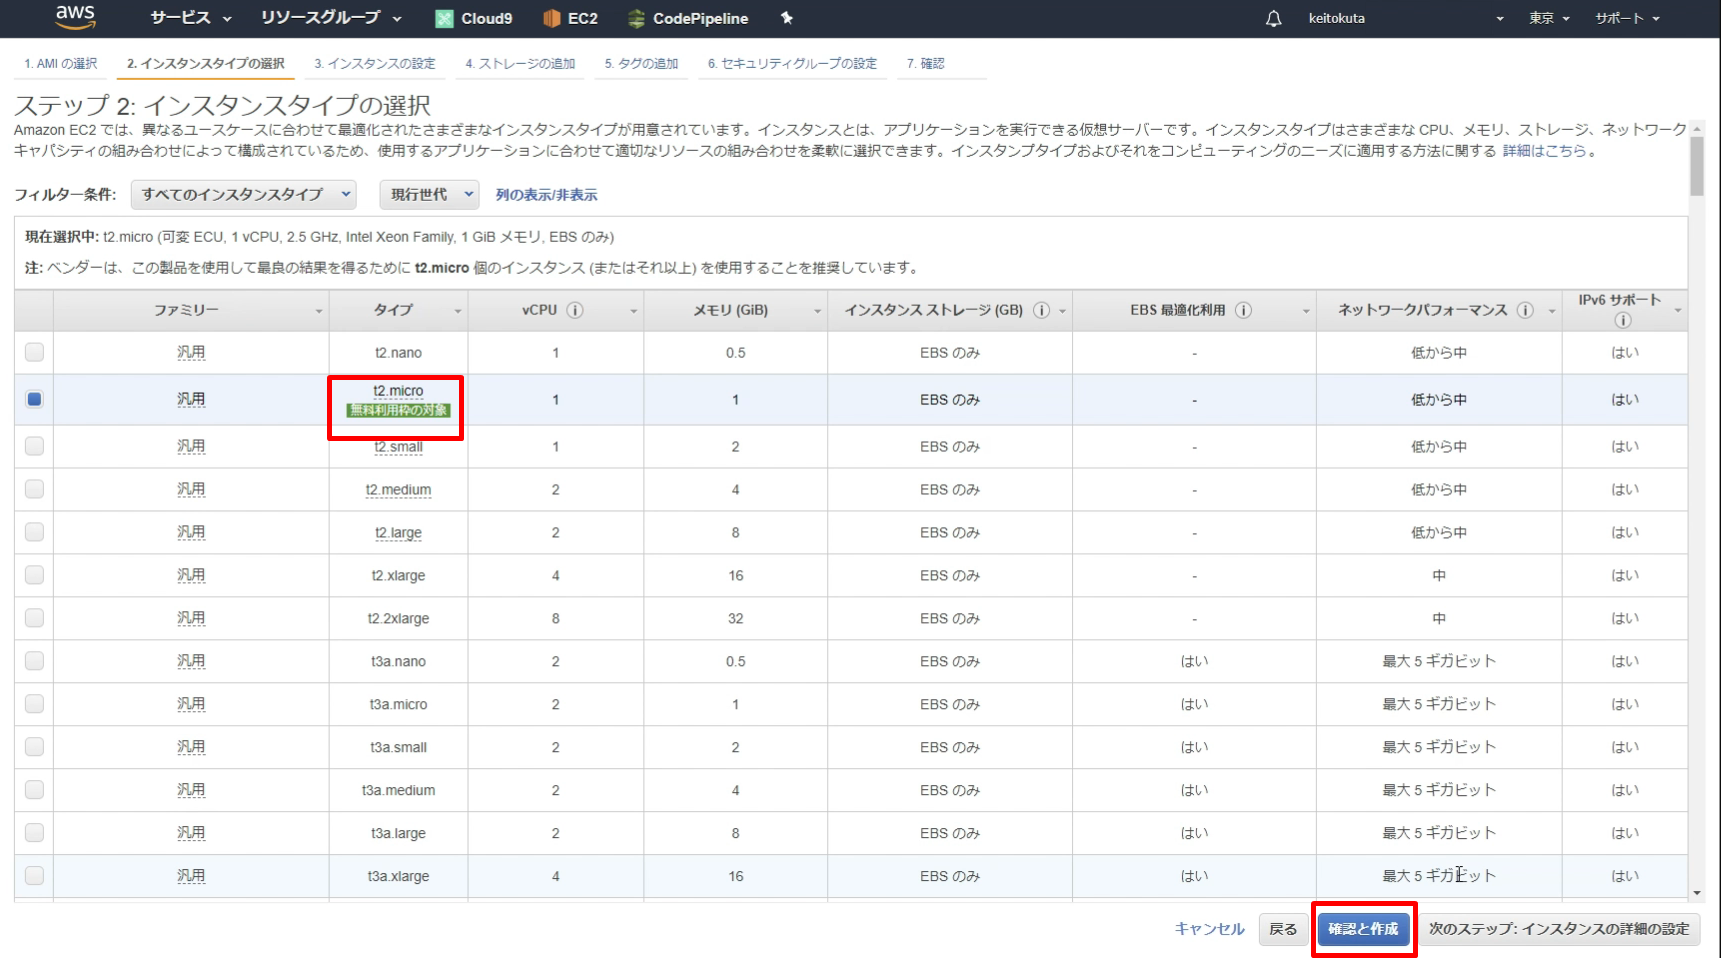Click the scrollbar down arrow
1721x958 pixels.
click(x=1696, y=893)
